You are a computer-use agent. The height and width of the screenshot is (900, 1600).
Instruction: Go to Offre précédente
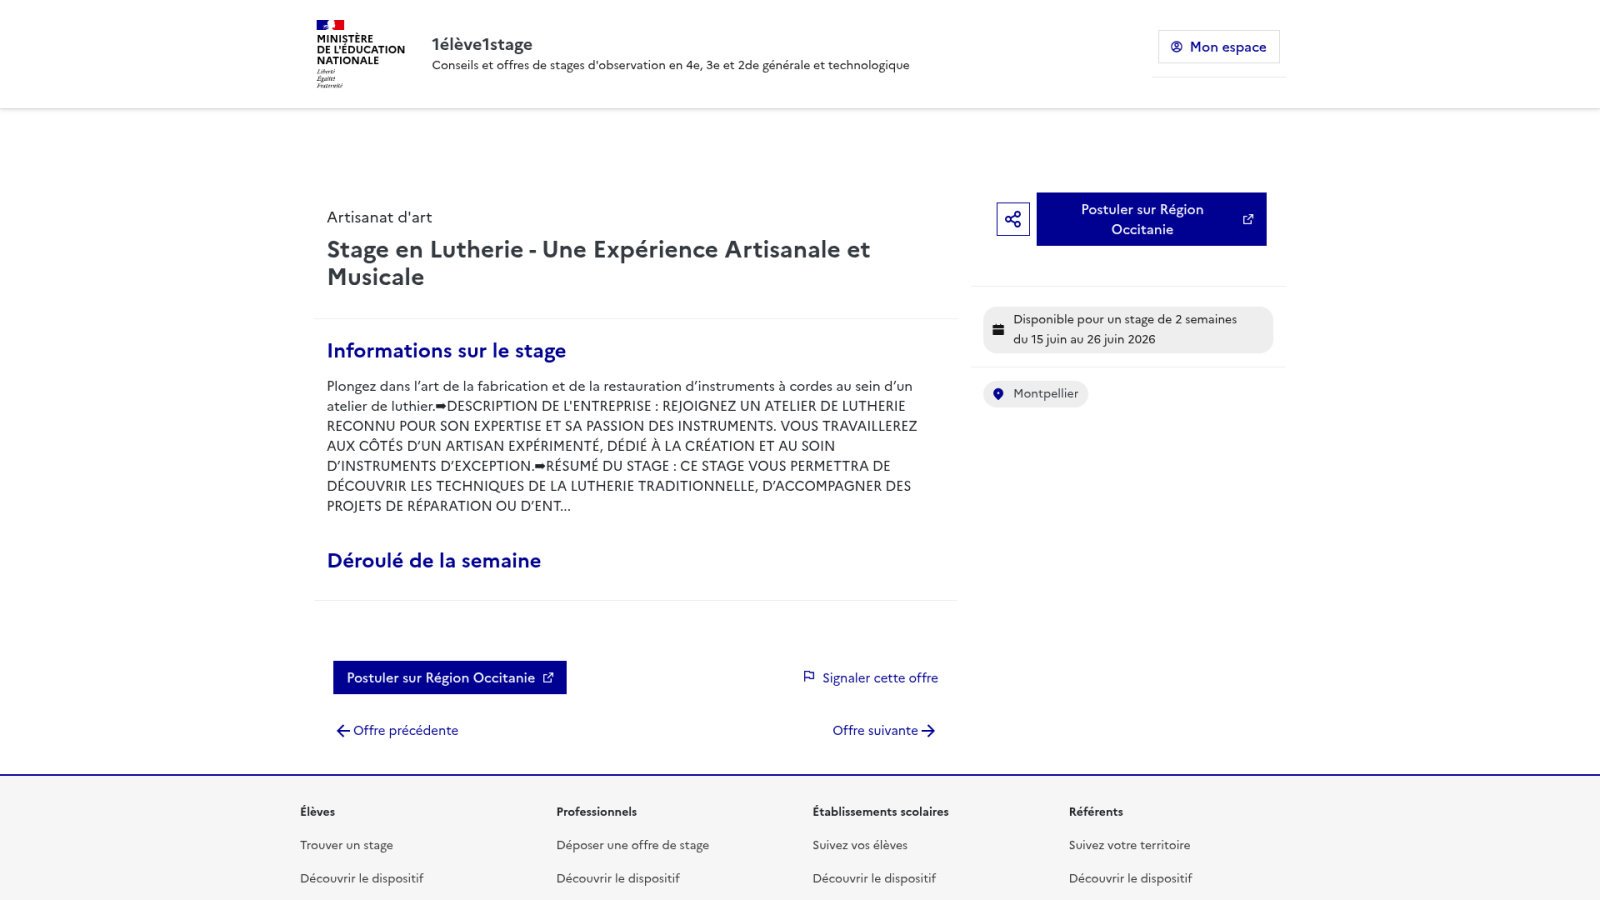397,730
